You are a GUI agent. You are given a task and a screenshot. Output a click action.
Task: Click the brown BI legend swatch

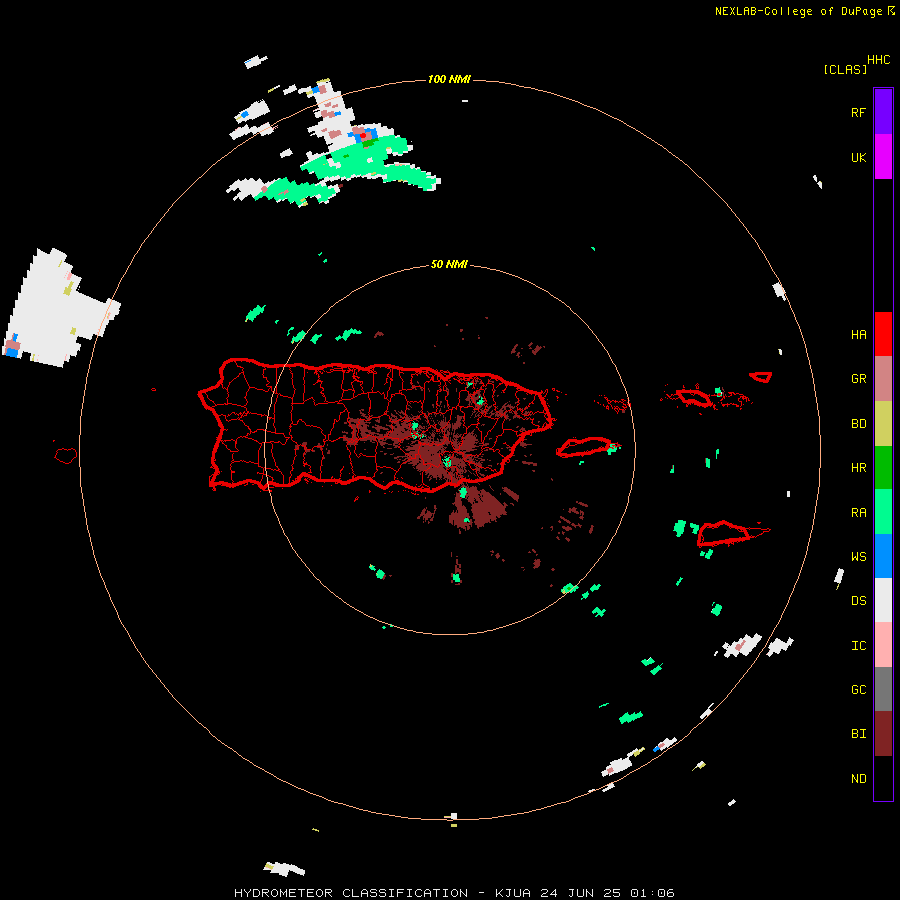pos(883,734)
